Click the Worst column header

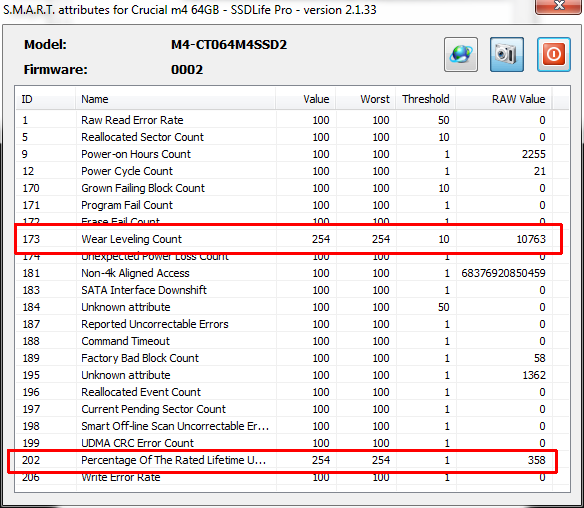point(365,99)
